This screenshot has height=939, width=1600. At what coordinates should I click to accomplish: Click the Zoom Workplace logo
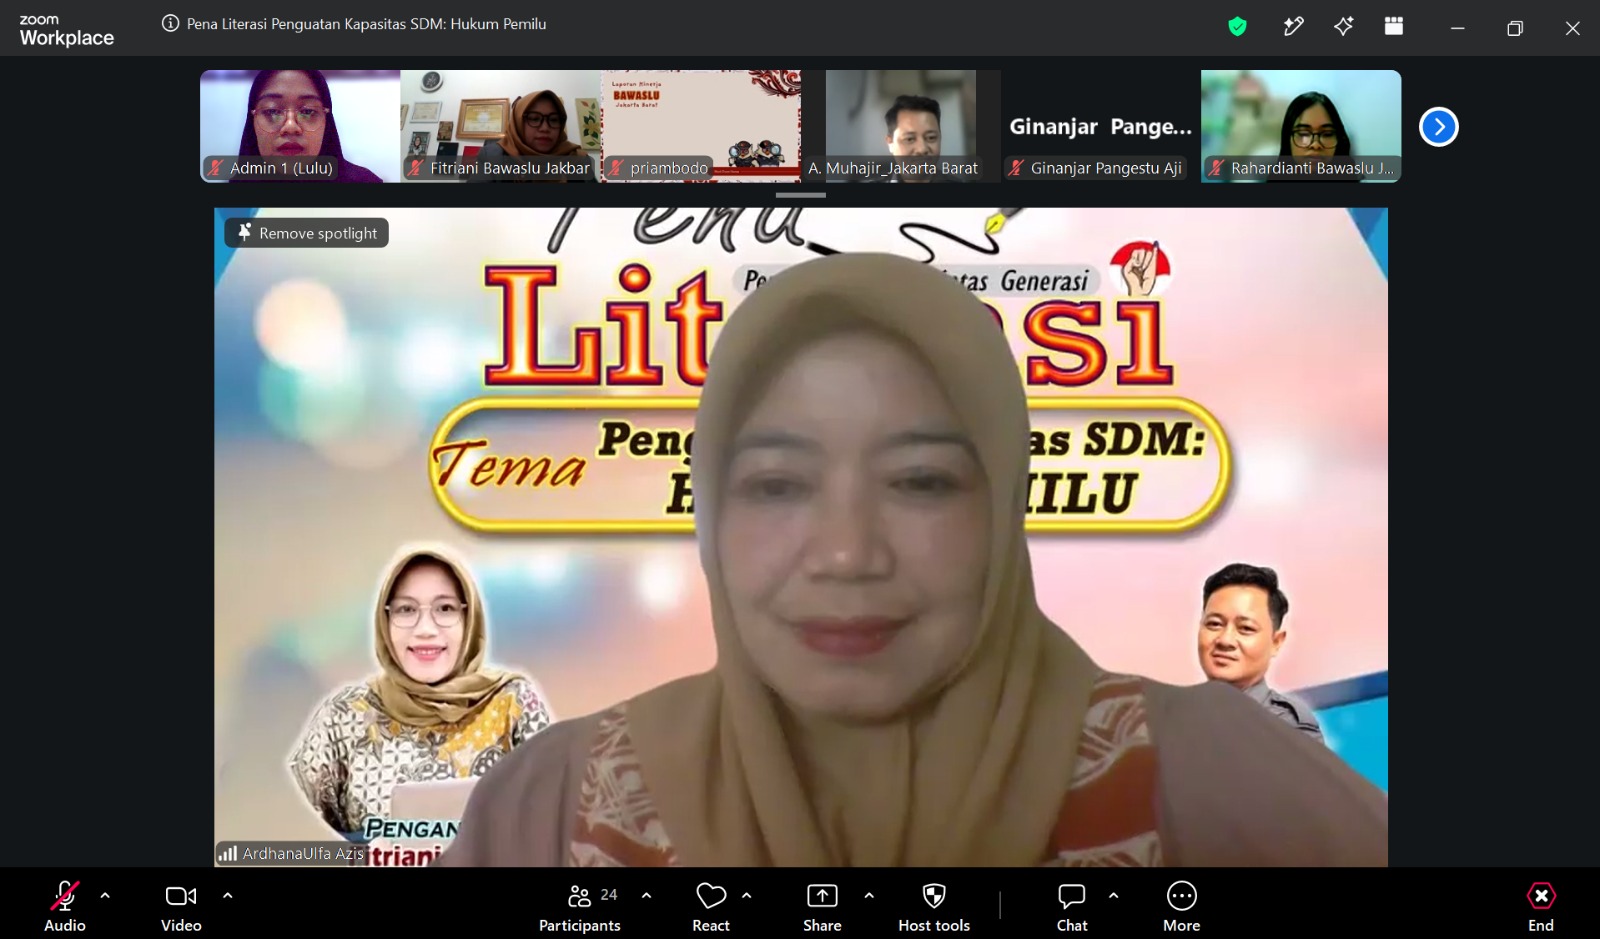coord(66,31)
